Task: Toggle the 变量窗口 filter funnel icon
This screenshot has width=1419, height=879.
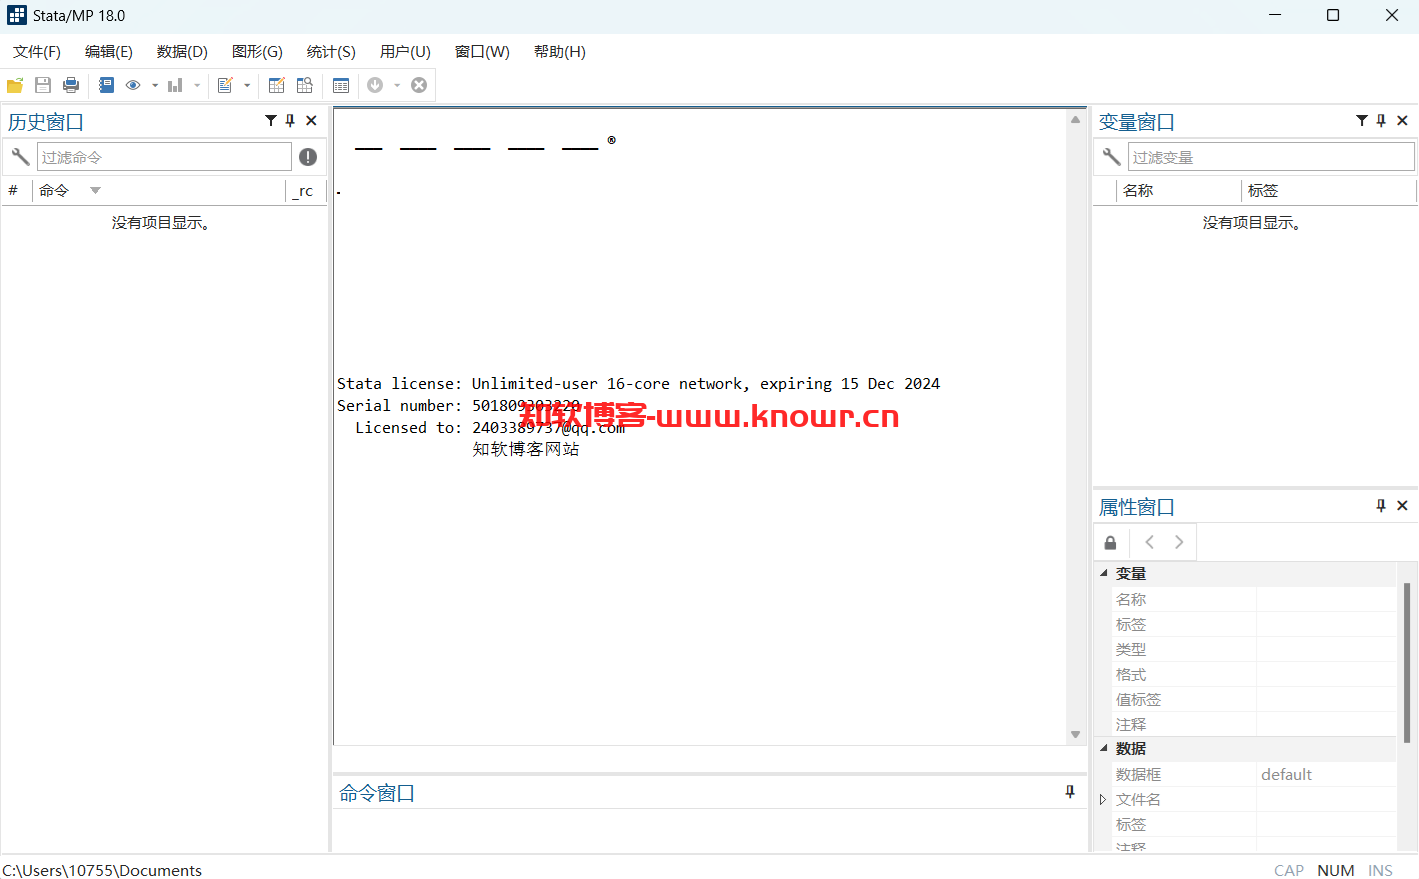Action: pos(1361,121)
